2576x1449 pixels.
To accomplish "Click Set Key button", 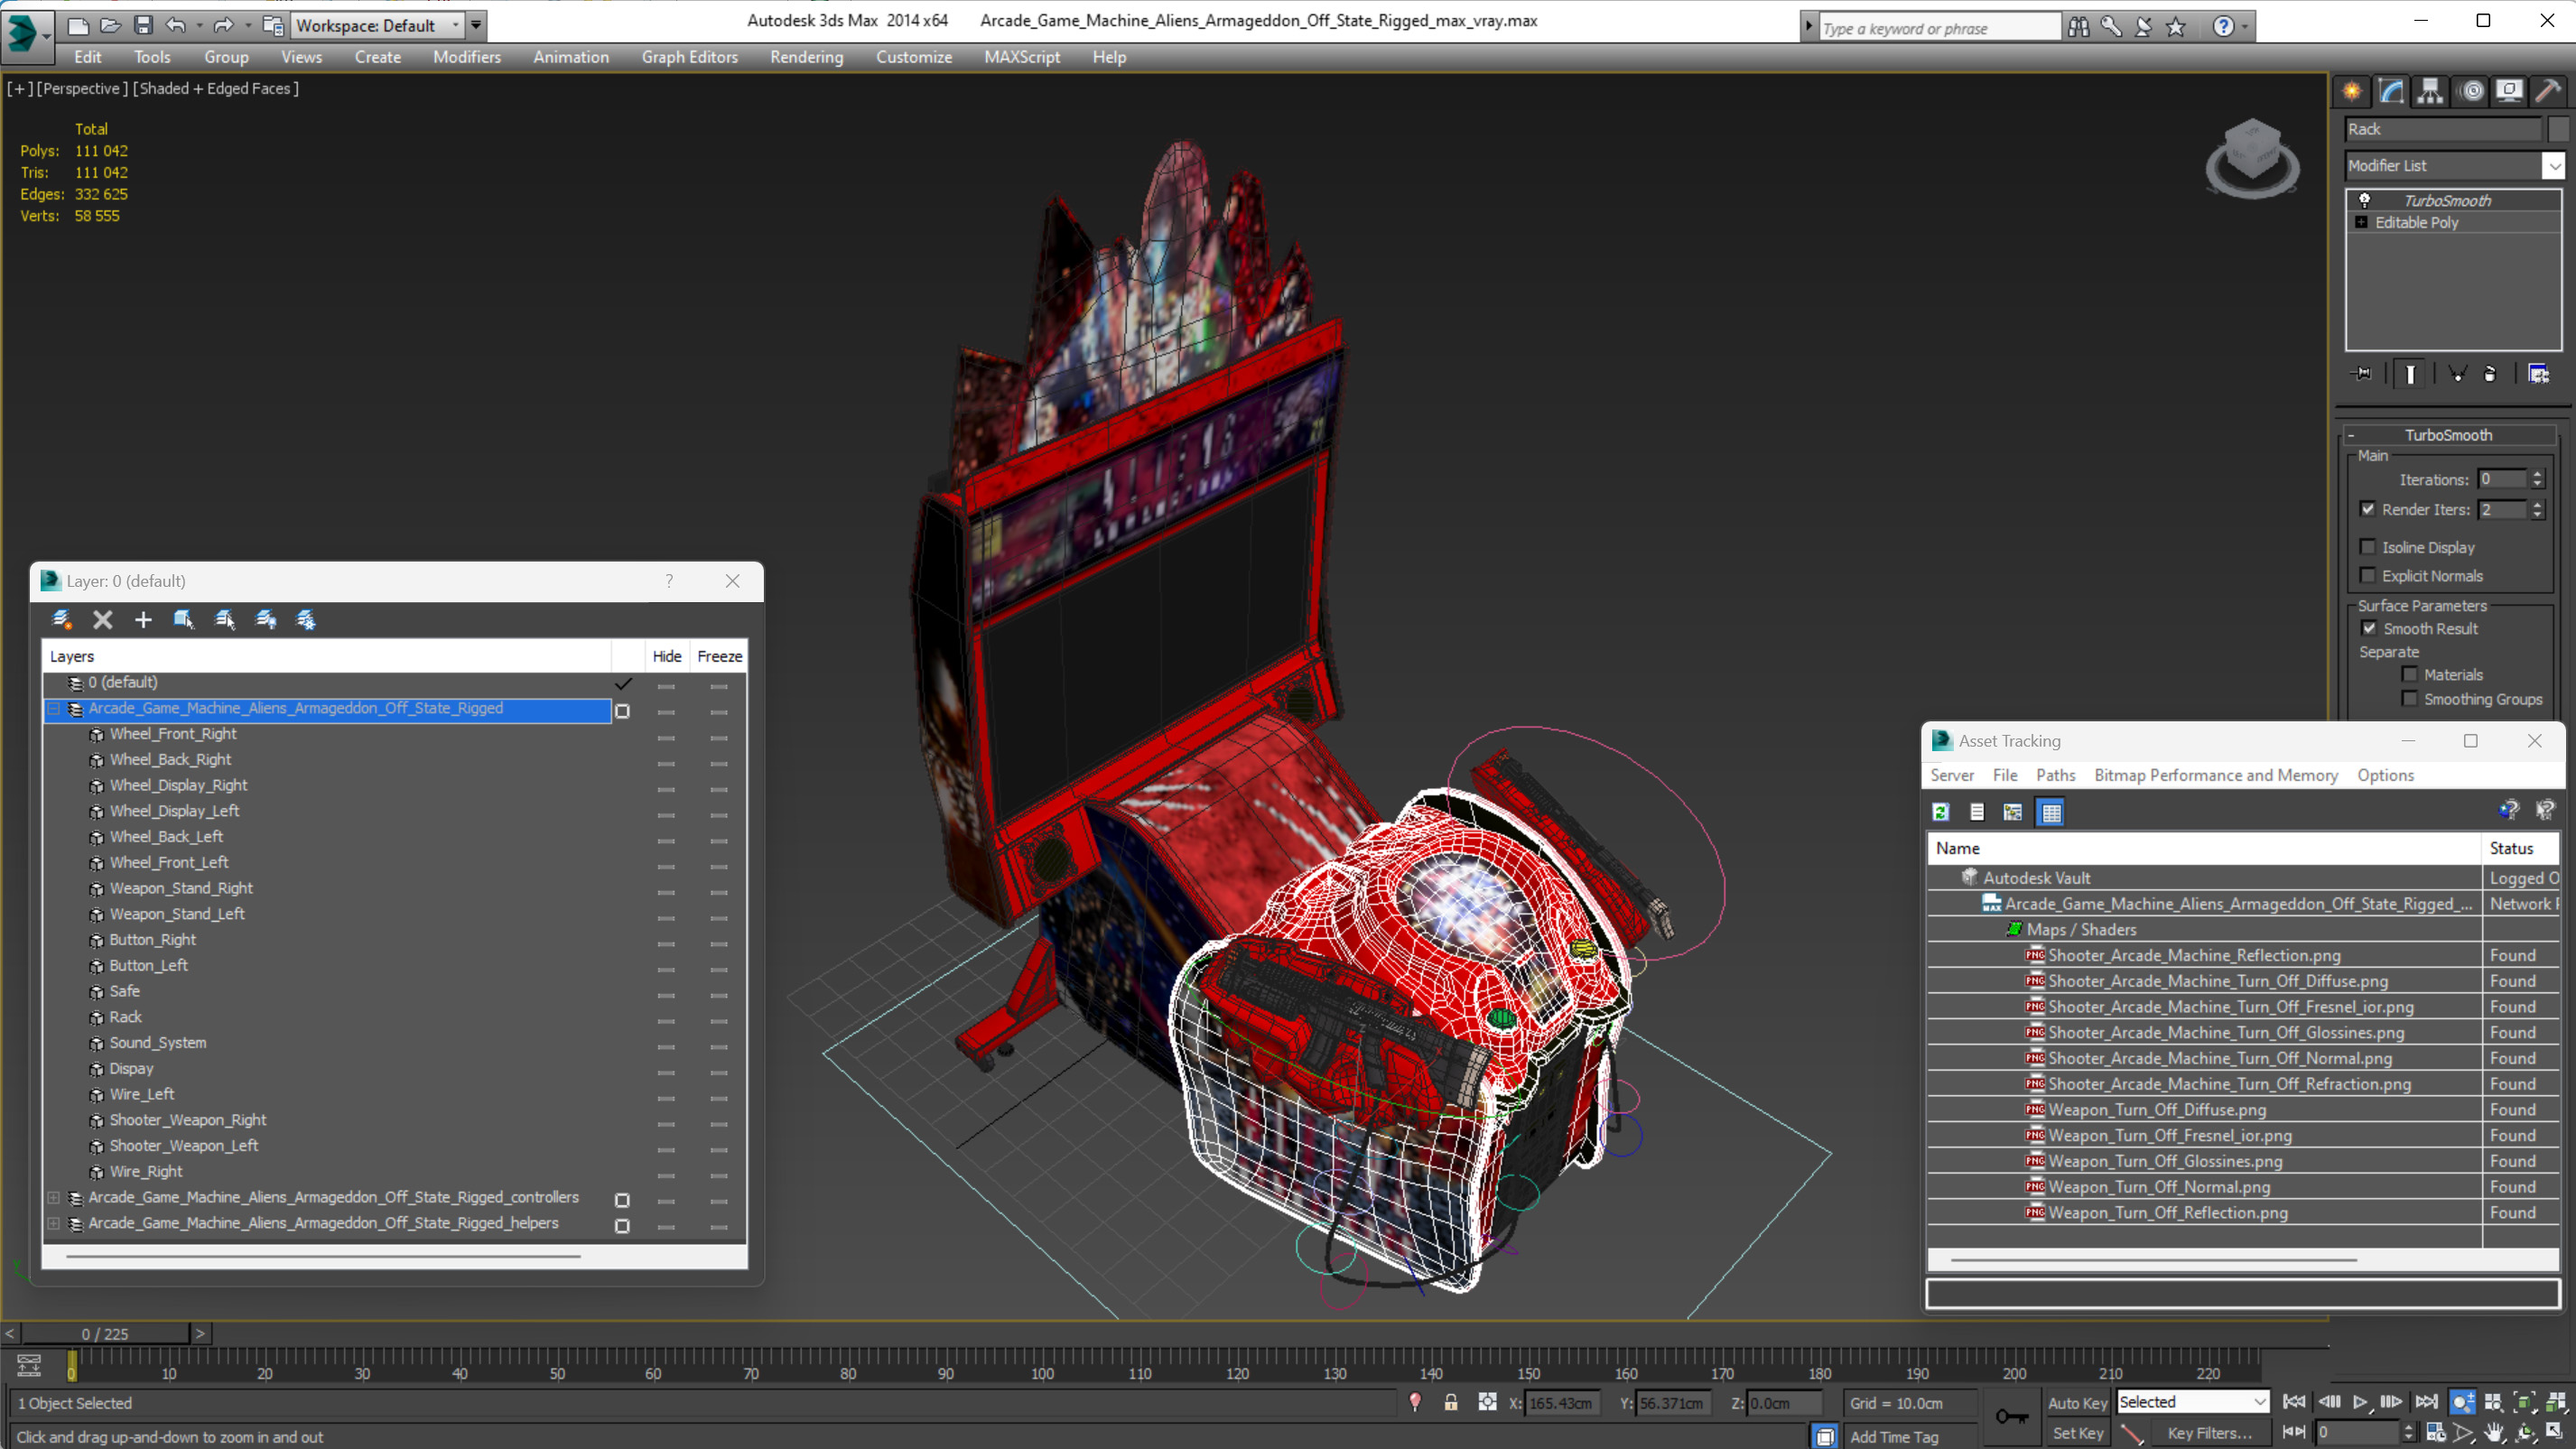I will 2077,1433.
